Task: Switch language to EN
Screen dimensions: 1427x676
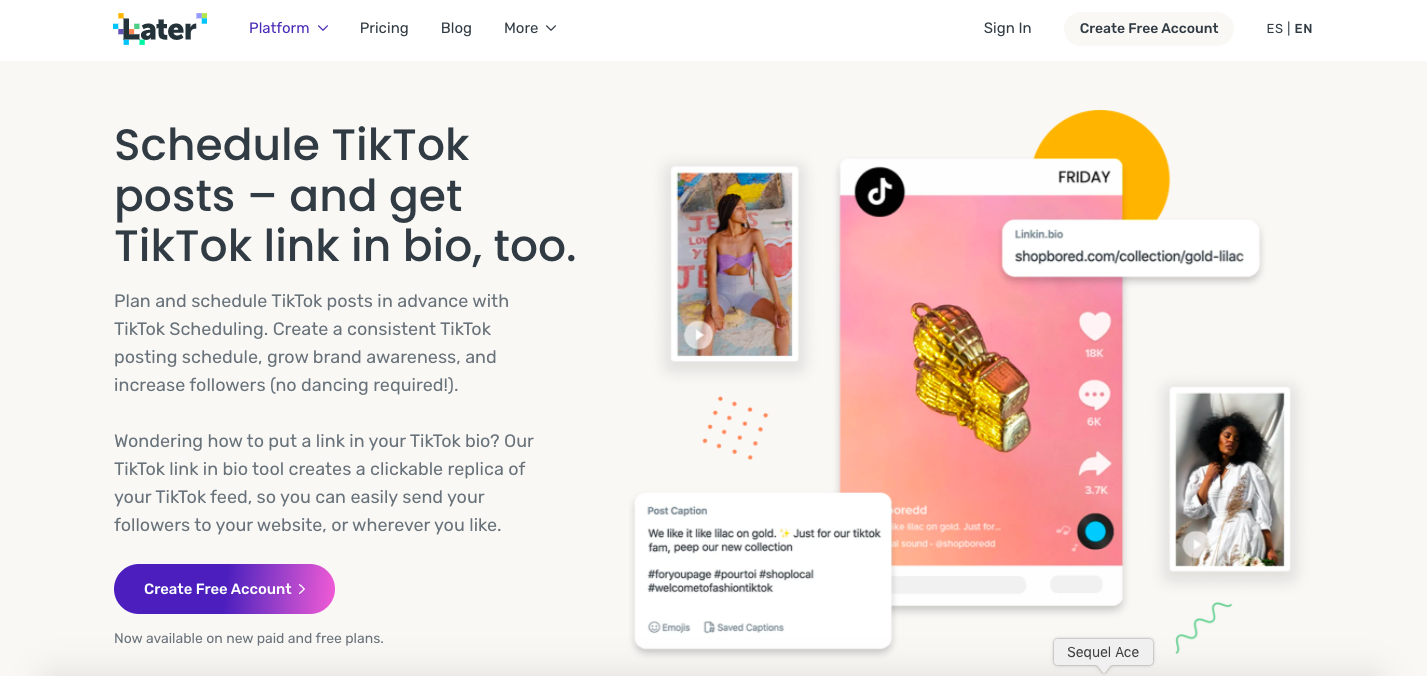Action: pyautogui.click(x=1303, y=28)
